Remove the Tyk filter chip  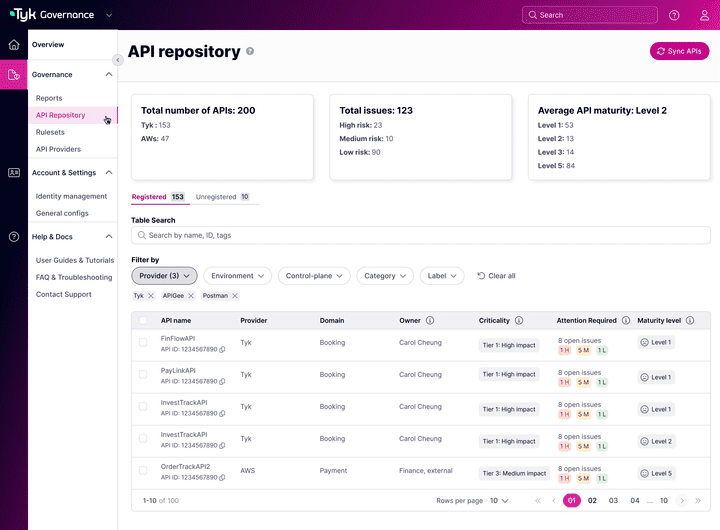click(151, 296)
